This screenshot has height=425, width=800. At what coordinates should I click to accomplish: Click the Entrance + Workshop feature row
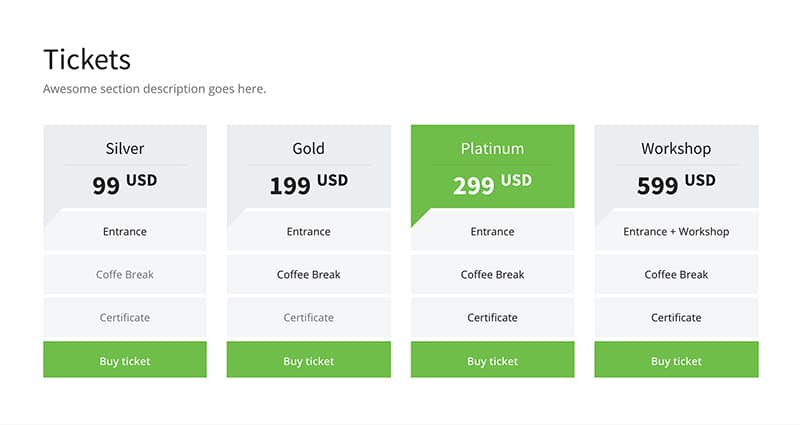coord(676,232)
